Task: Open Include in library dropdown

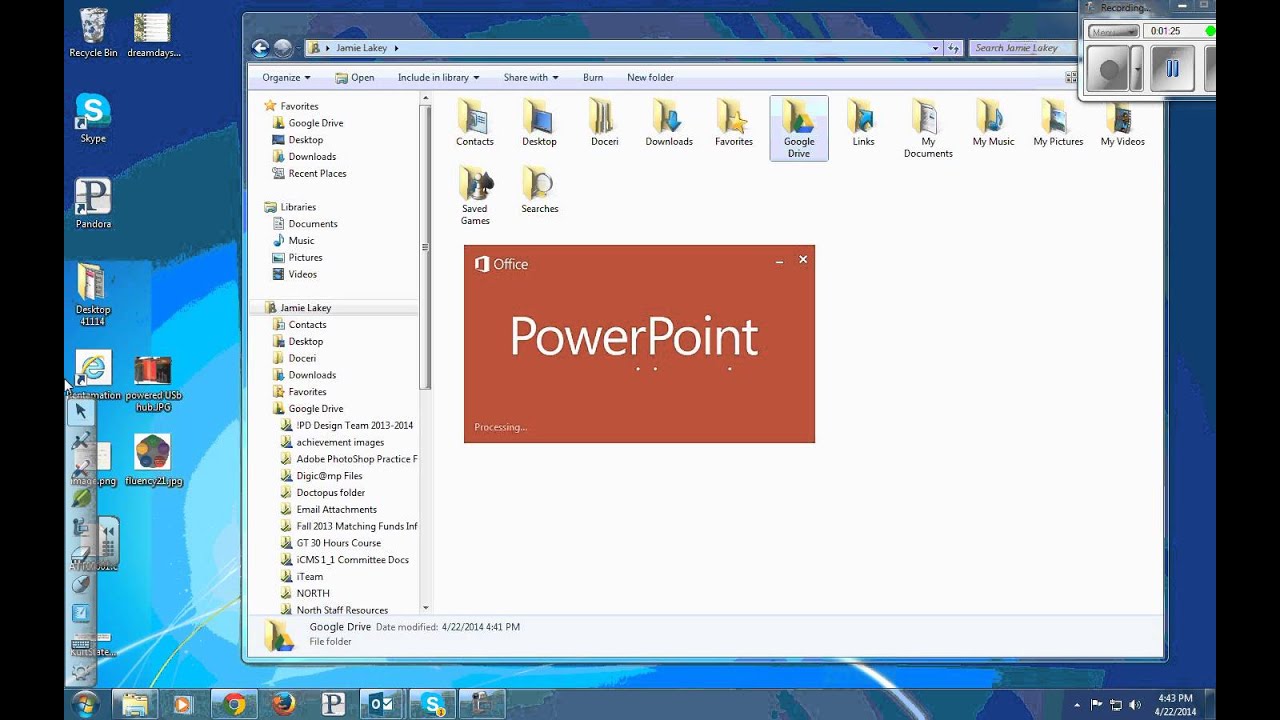Action: click(438, 77)
